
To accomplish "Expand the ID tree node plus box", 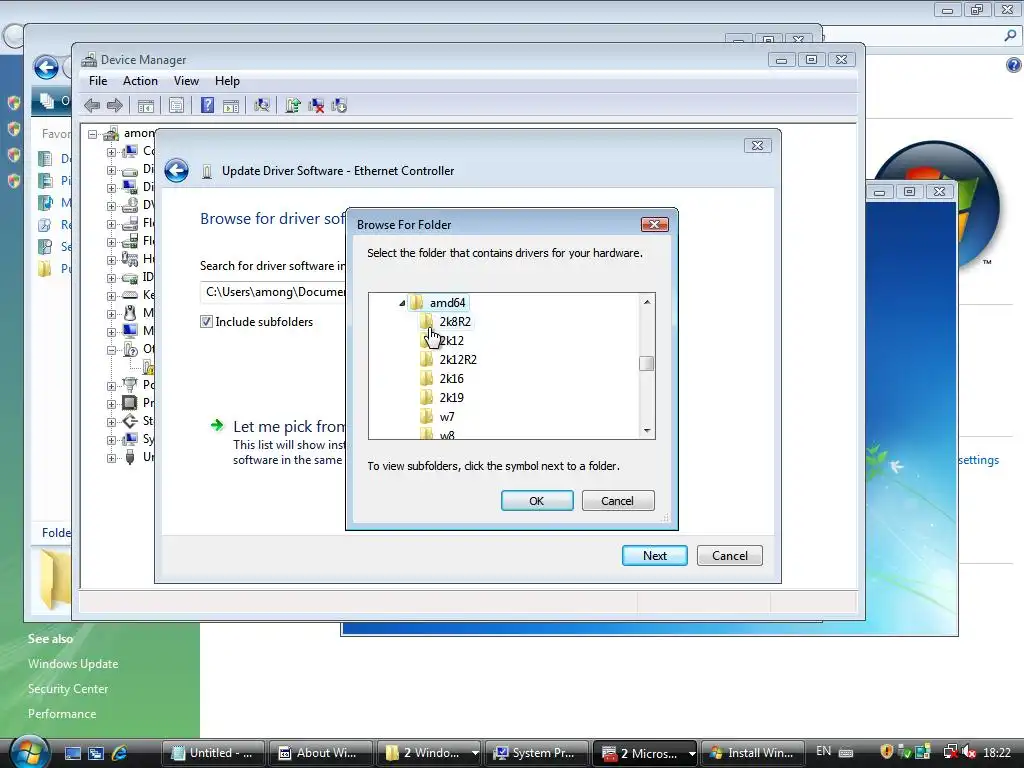I will pyautogui.click(x=111, y=278).
